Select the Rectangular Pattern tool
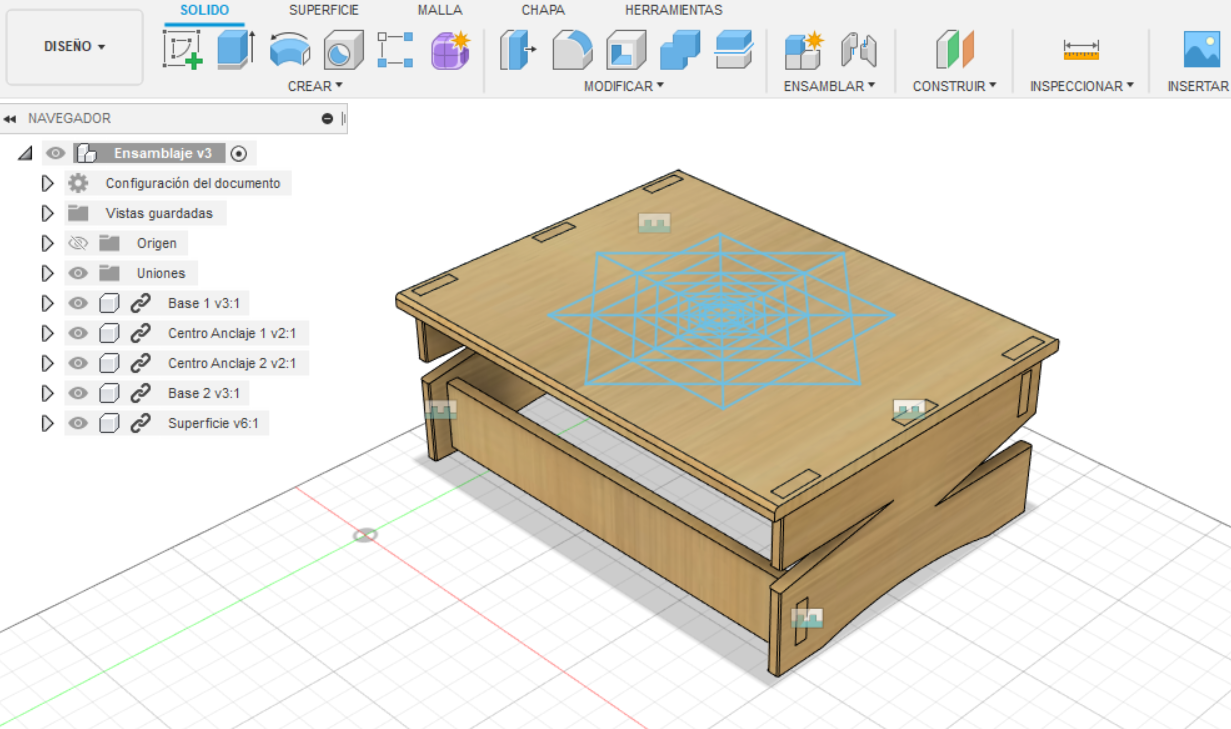 tap(396, 49)
